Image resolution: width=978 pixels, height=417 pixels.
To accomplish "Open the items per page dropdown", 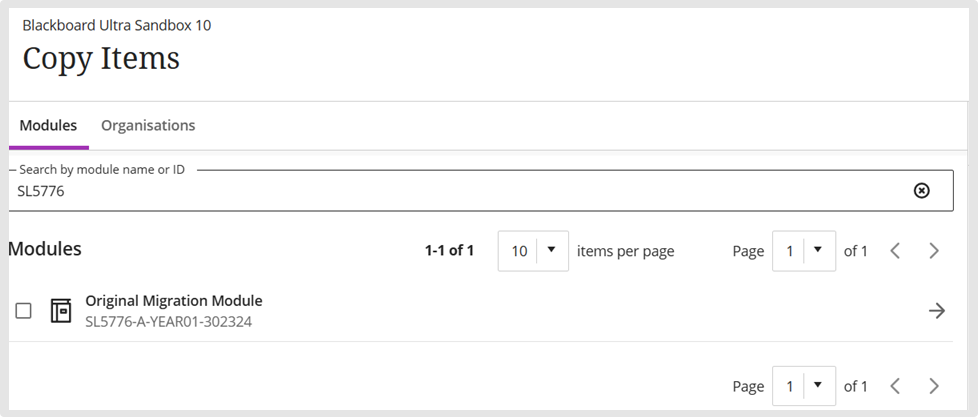I will [x=533, y=251].
